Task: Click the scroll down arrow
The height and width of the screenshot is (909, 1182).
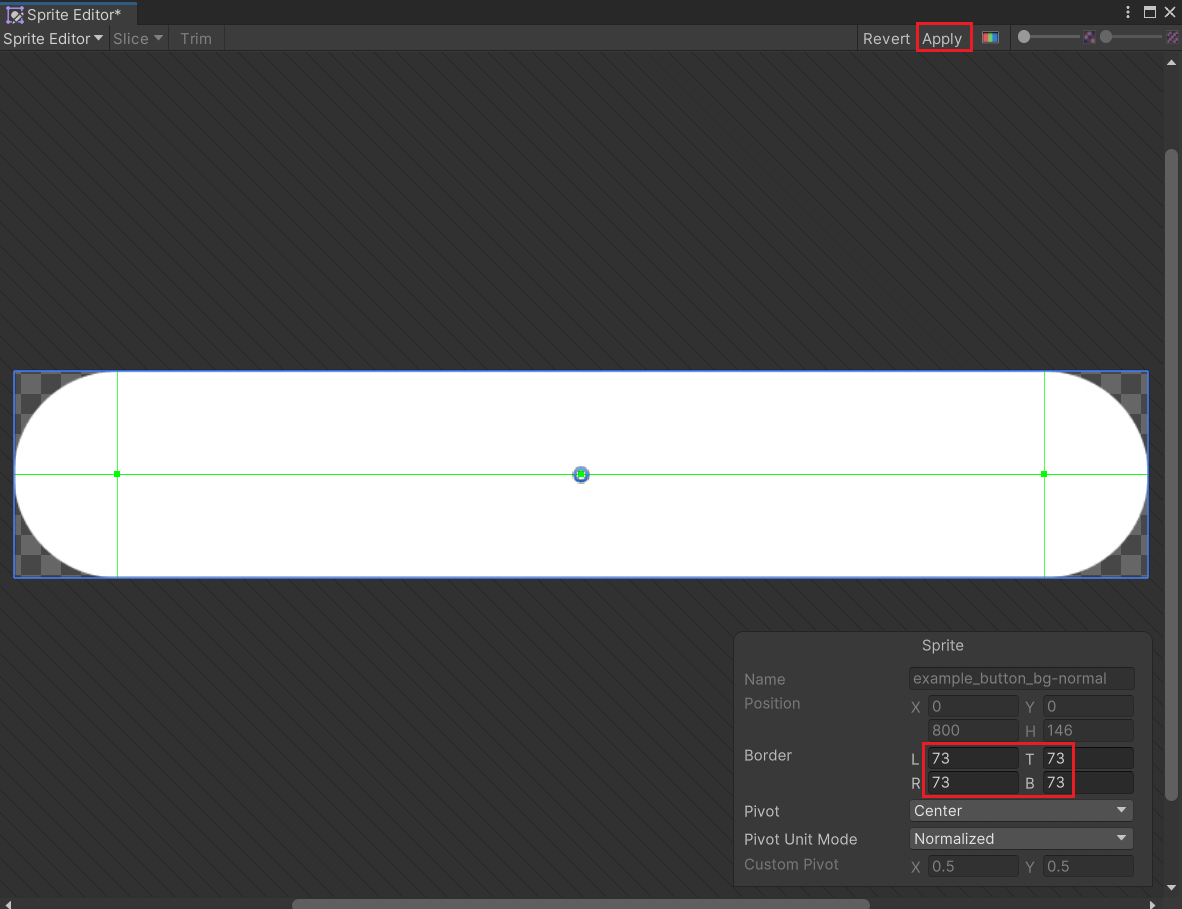Action: pos(1171,888)
